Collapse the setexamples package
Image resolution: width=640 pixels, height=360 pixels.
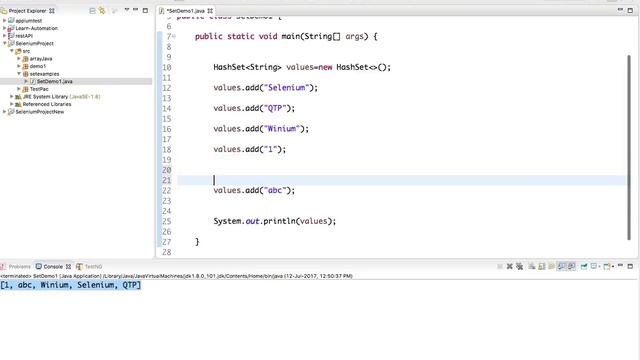[x=19, y=74]
